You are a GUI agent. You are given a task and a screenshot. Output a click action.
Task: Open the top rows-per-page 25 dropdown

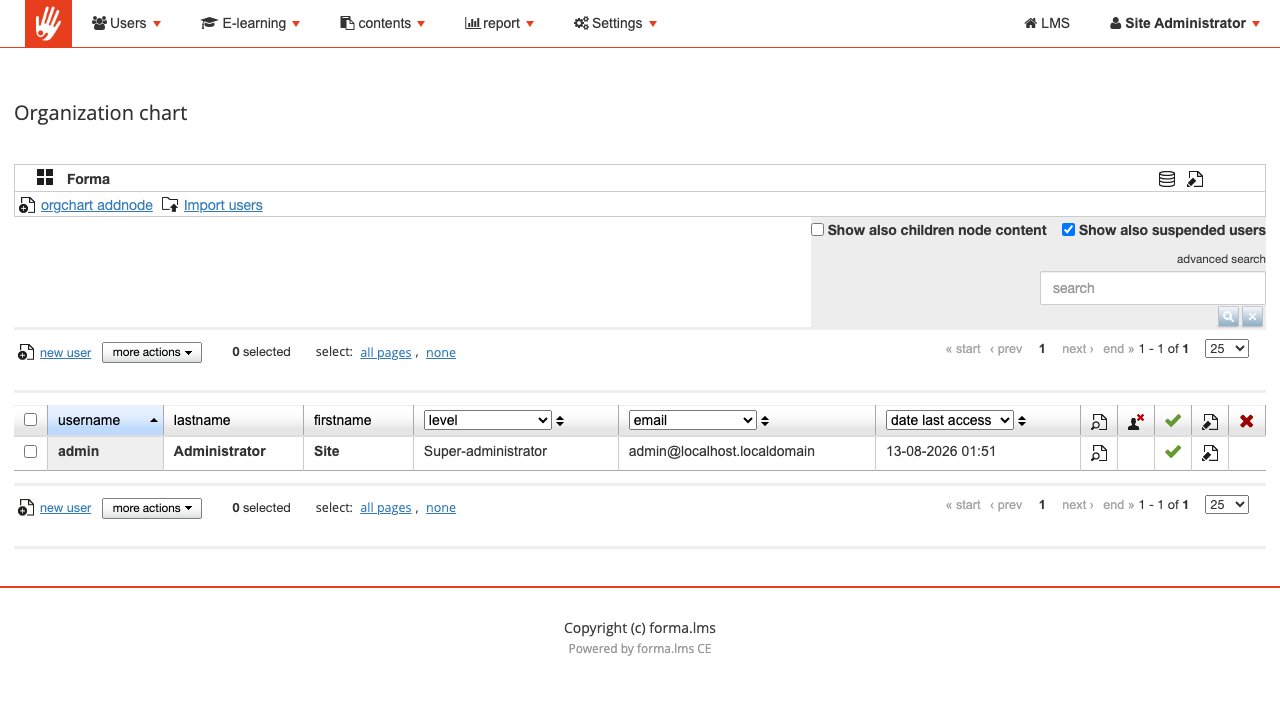pyautogui.click(x=1227, y=349)
